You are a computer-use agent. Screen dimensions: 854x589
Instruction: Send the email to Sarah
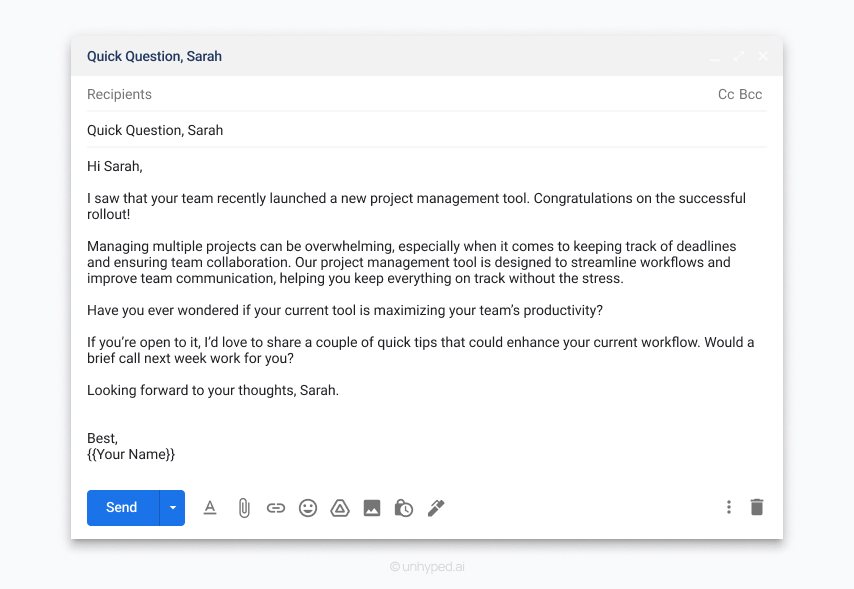(x=121, y=508)
